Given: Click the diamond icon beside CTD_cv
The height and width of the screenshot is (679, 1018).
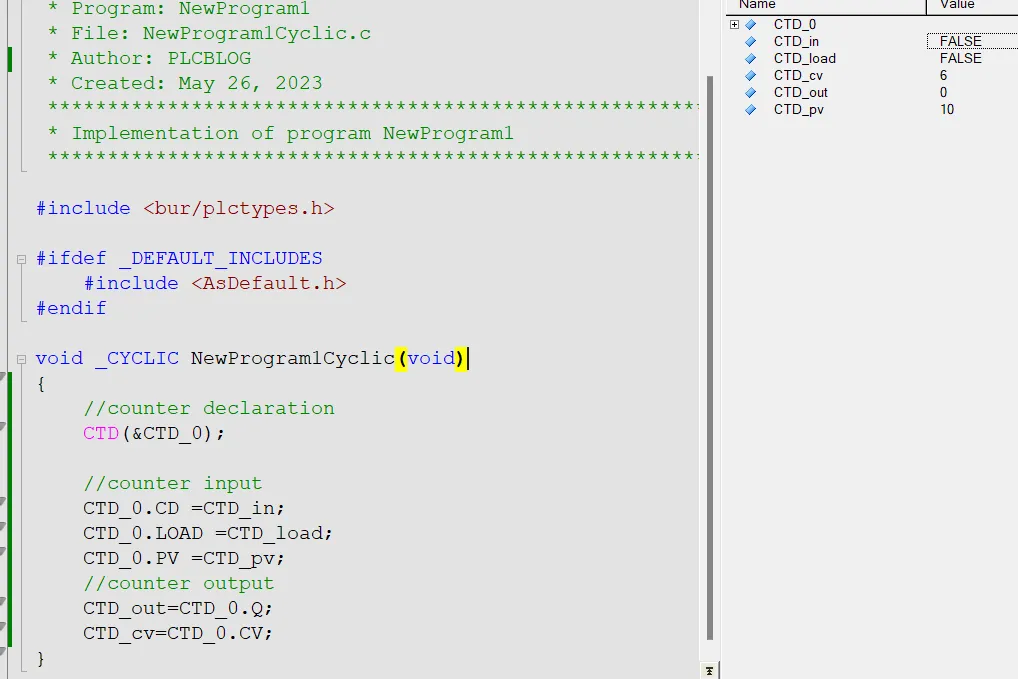Looking at the screenshot, I should coord(750,75).
